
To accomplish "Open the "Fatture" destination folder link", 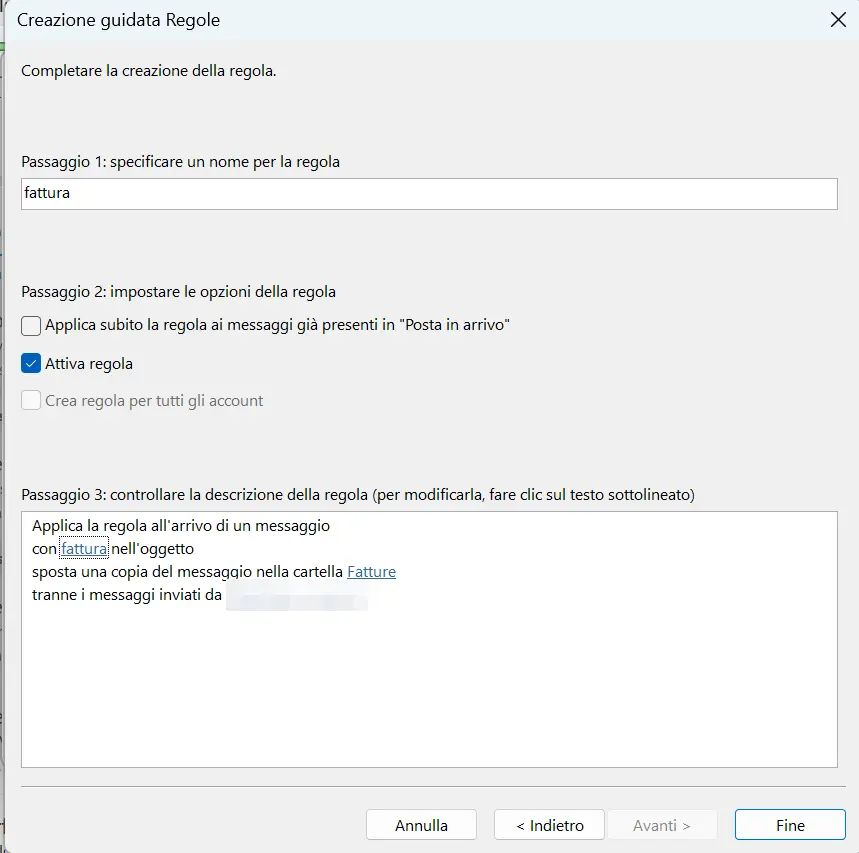I will pyautogui.click(x=371, y=571).
